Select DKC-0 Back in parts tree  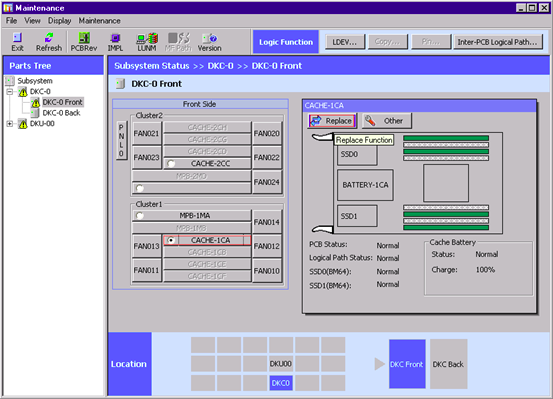click(61, 113)
